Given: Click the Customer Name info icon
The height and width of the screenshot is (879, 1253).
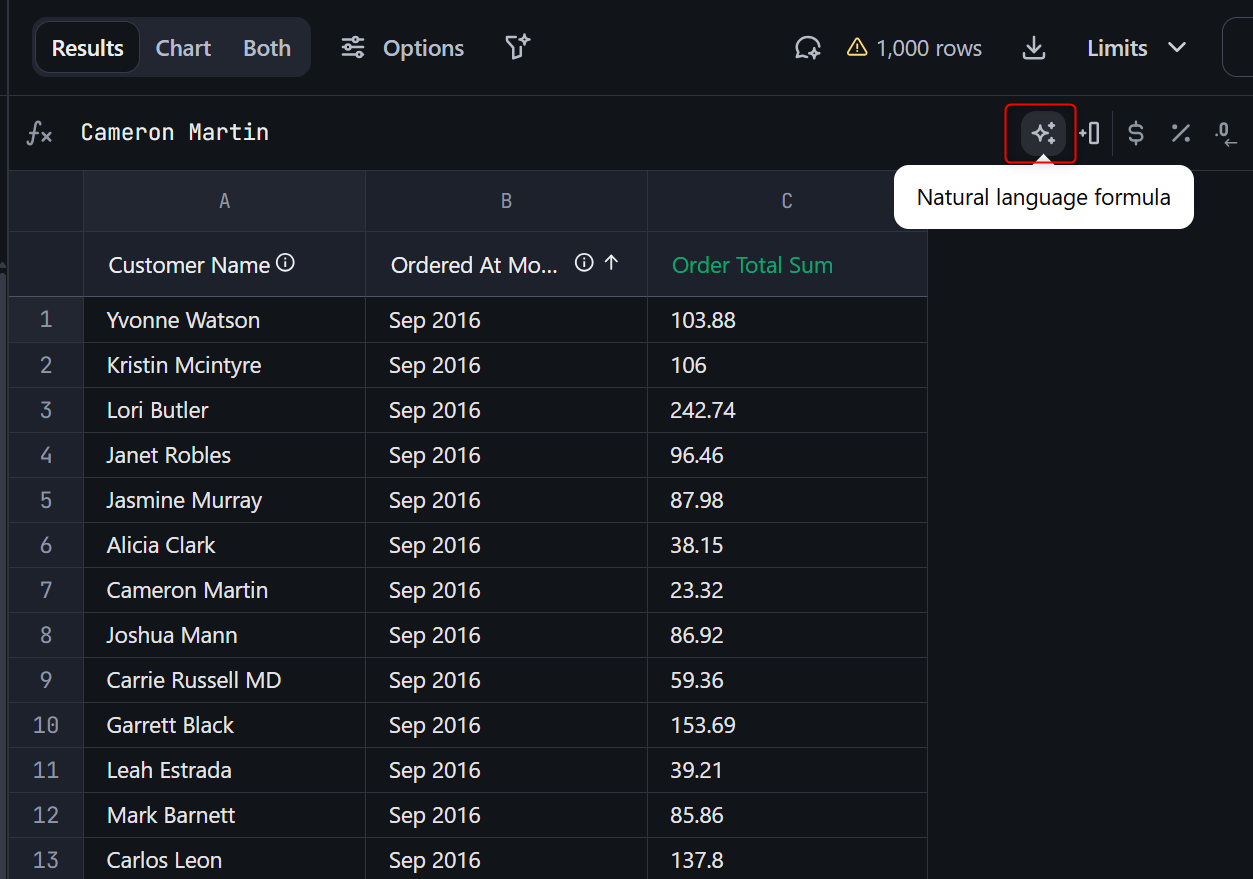Looking at the screenshot, I should pyautogui.click(x=285, y=263).
